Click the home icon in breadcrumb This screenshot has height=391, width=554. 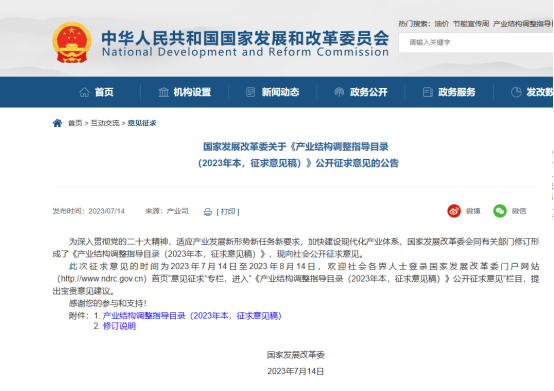(57, 123)
